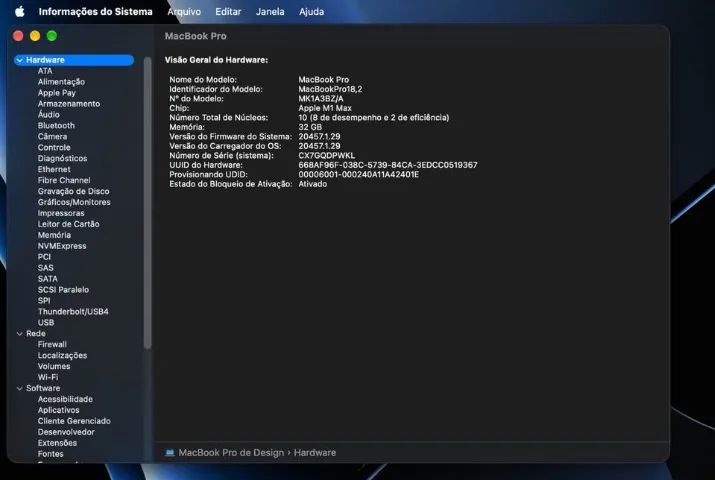Screen dimensions: 715x480
Task: Select the Hardware category in sidebar
Action: pos(74,60)
